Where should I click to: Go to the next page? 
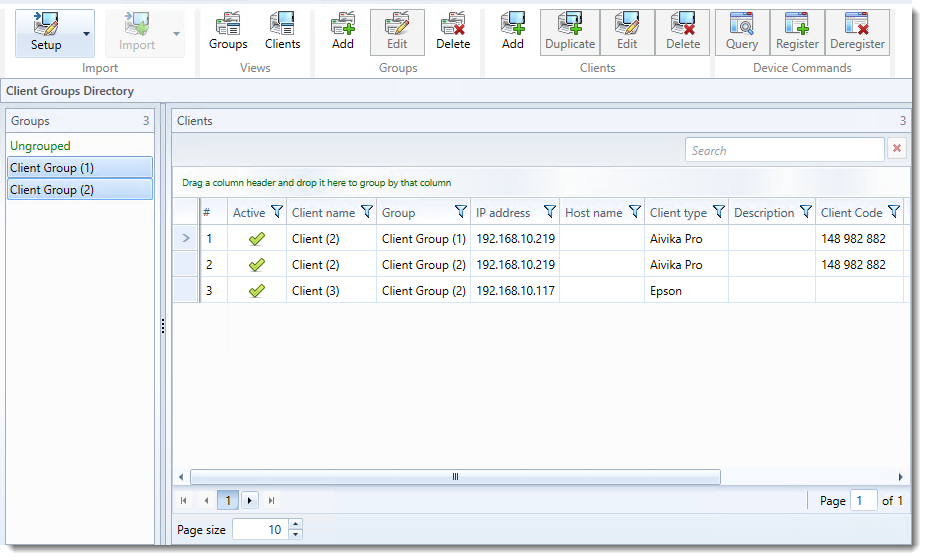249,500
